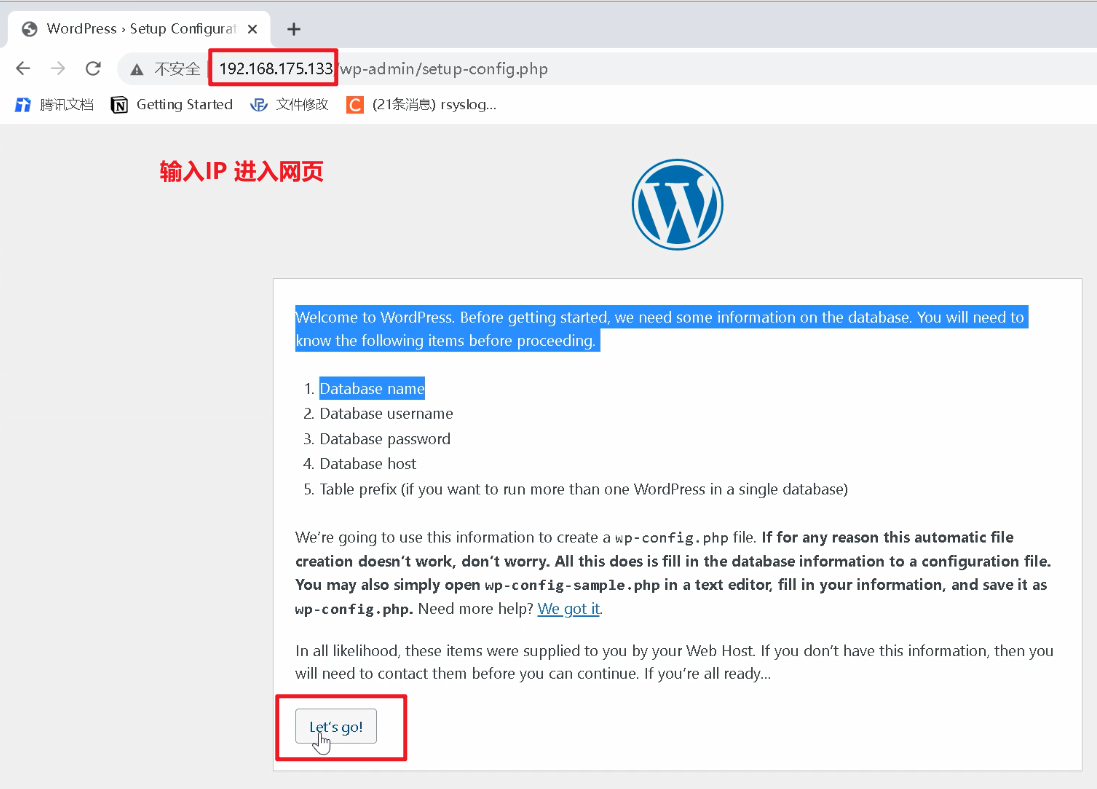Open the Getting Started Notion bookmark

[x=172, y=104]
